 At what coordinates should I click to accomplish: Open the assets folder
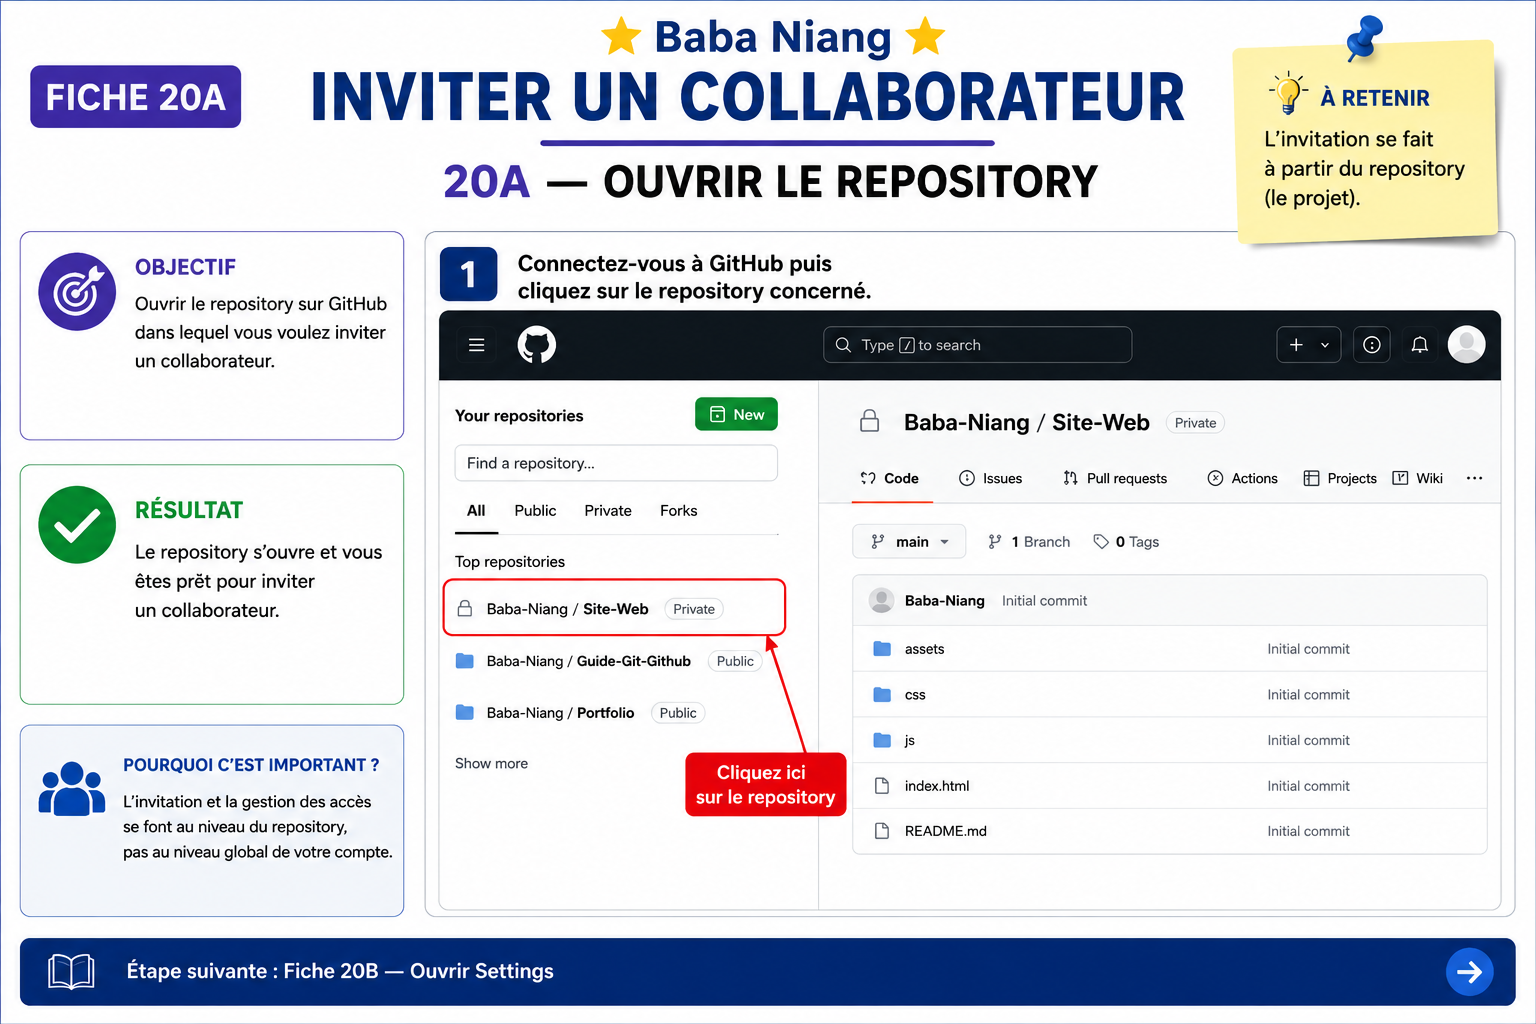(924, 649)
